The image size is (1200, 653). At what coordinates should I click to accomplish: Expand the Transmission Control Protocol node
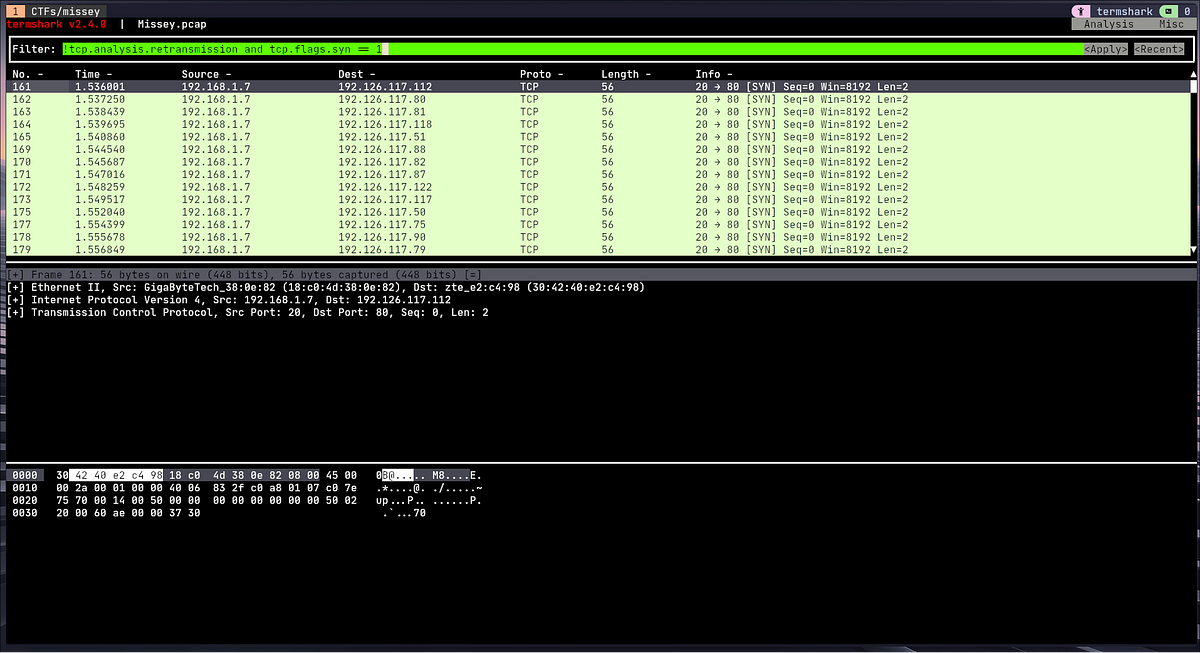[x=16, y=313]
